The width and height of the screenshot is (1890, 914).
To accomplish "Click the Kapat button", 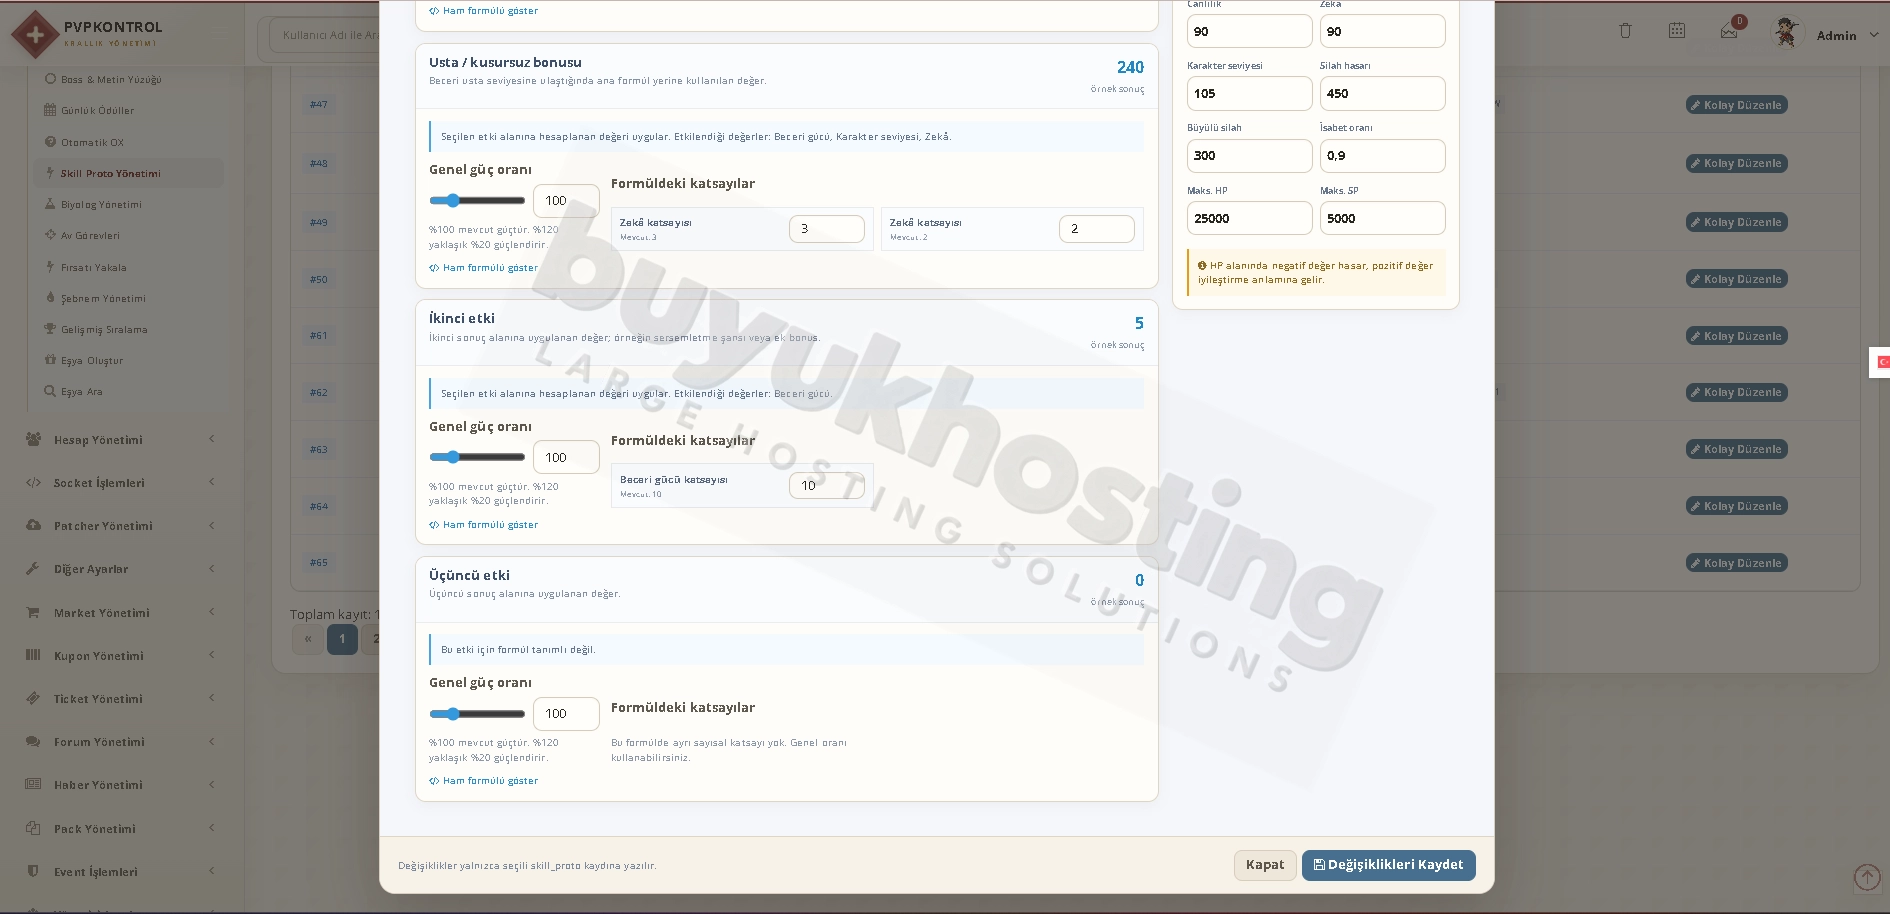I will click(1265, 865).
